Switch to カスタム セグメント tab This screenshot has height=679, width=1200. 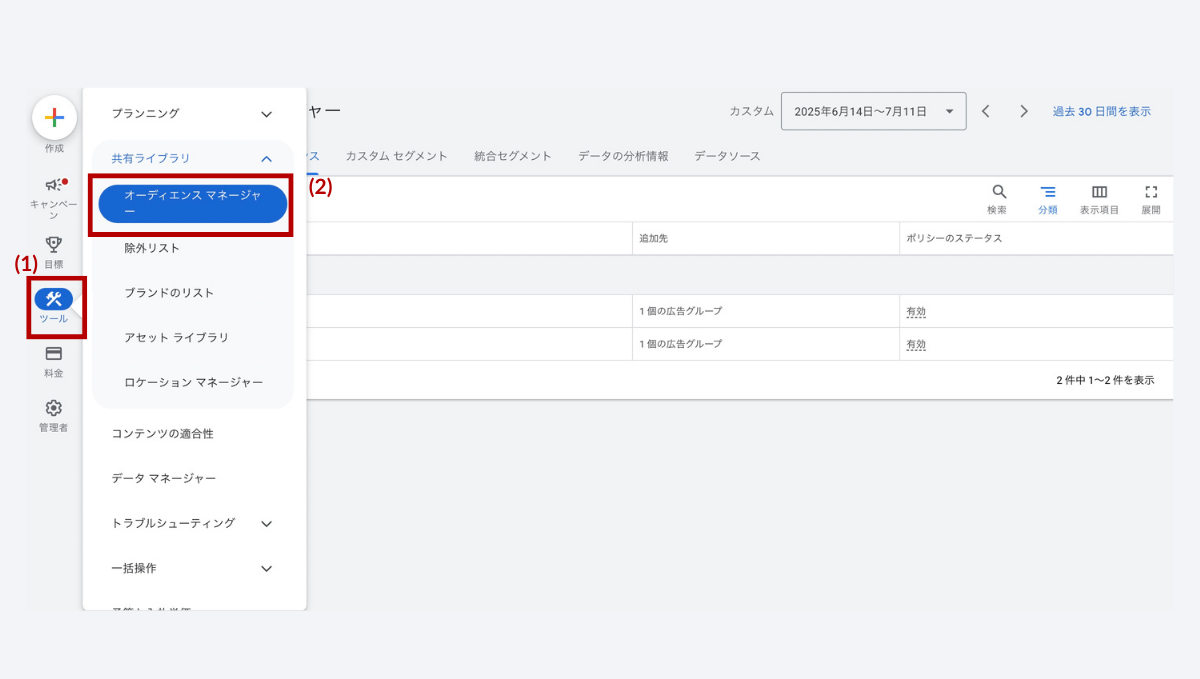[x=397, y=156]
